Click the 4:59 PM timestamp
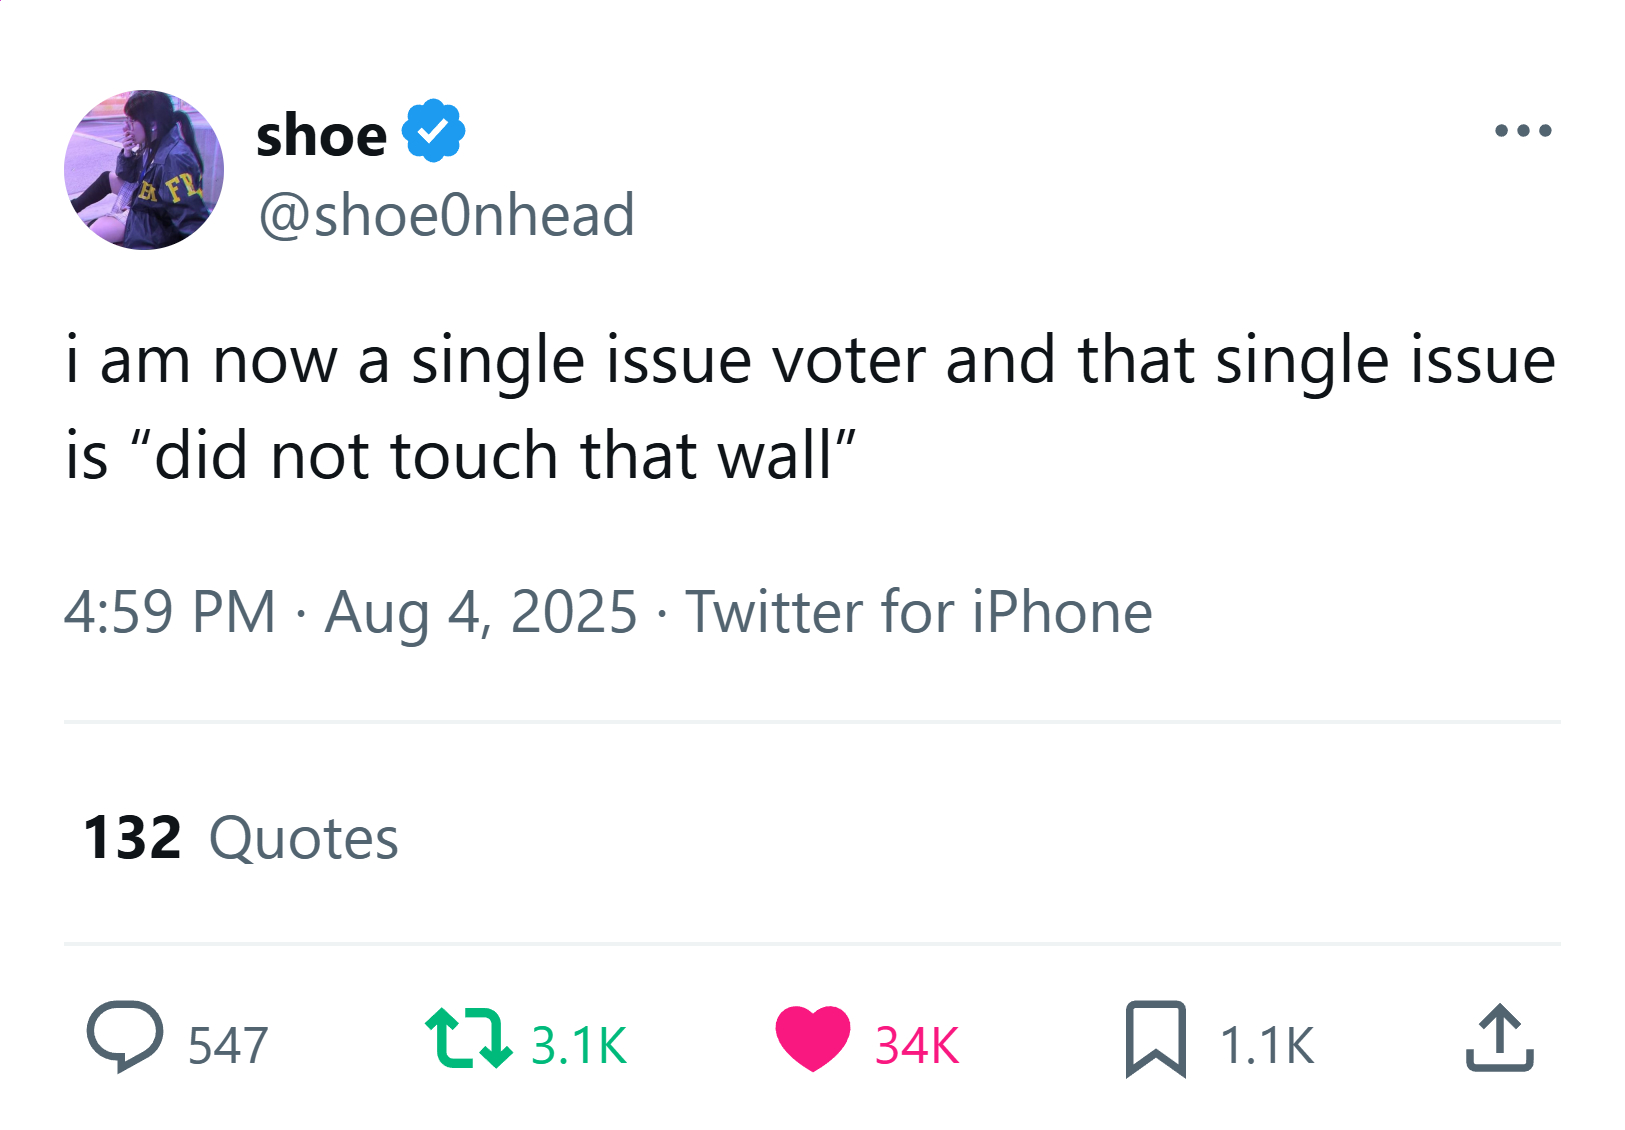 pyautogui.click(x=169, y=612)
